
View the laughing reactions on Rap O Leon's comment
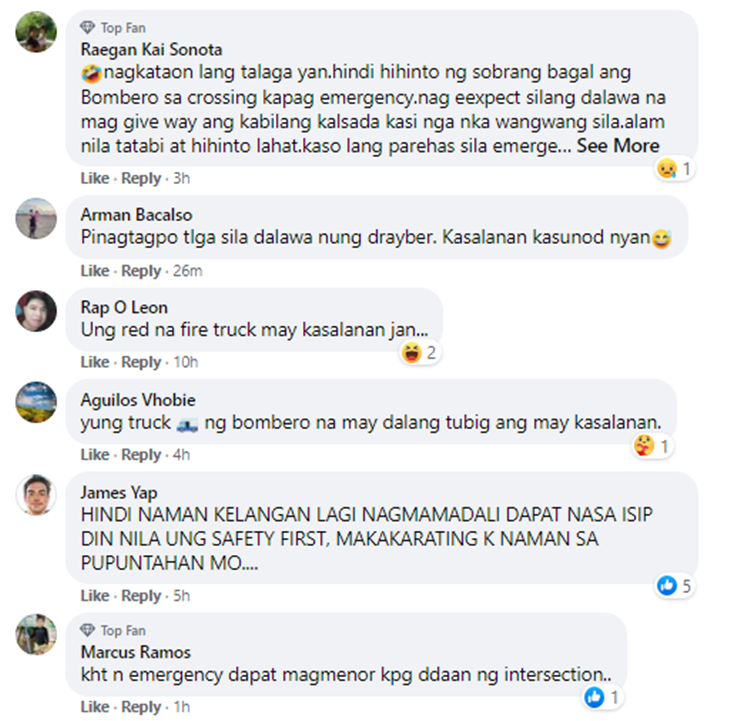(x=419, y=353)
